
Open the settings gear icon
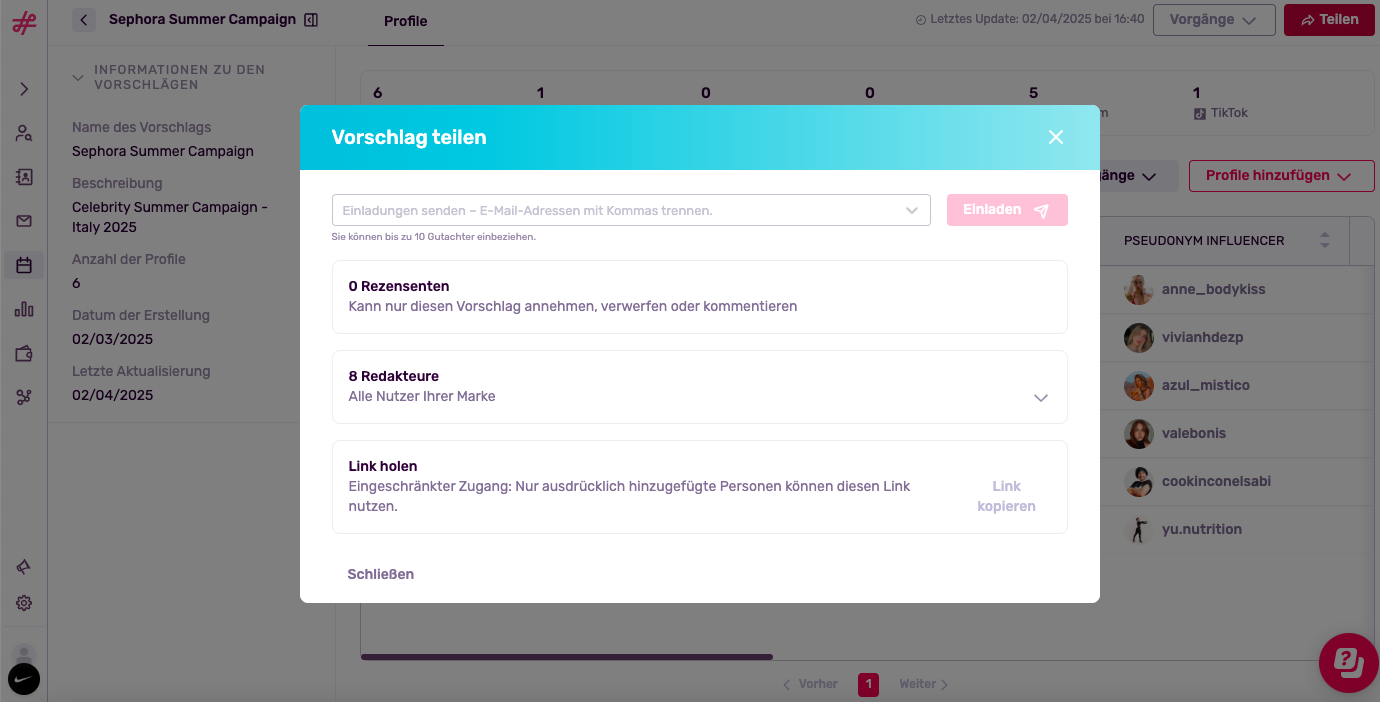(x=24, y=603)
